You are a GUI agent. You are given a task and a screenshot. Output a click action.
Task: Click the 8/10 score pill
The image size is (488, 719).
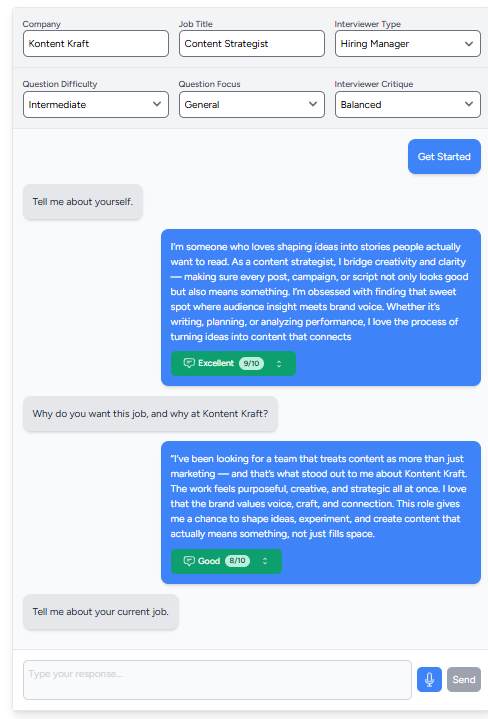tap(238, 561)
